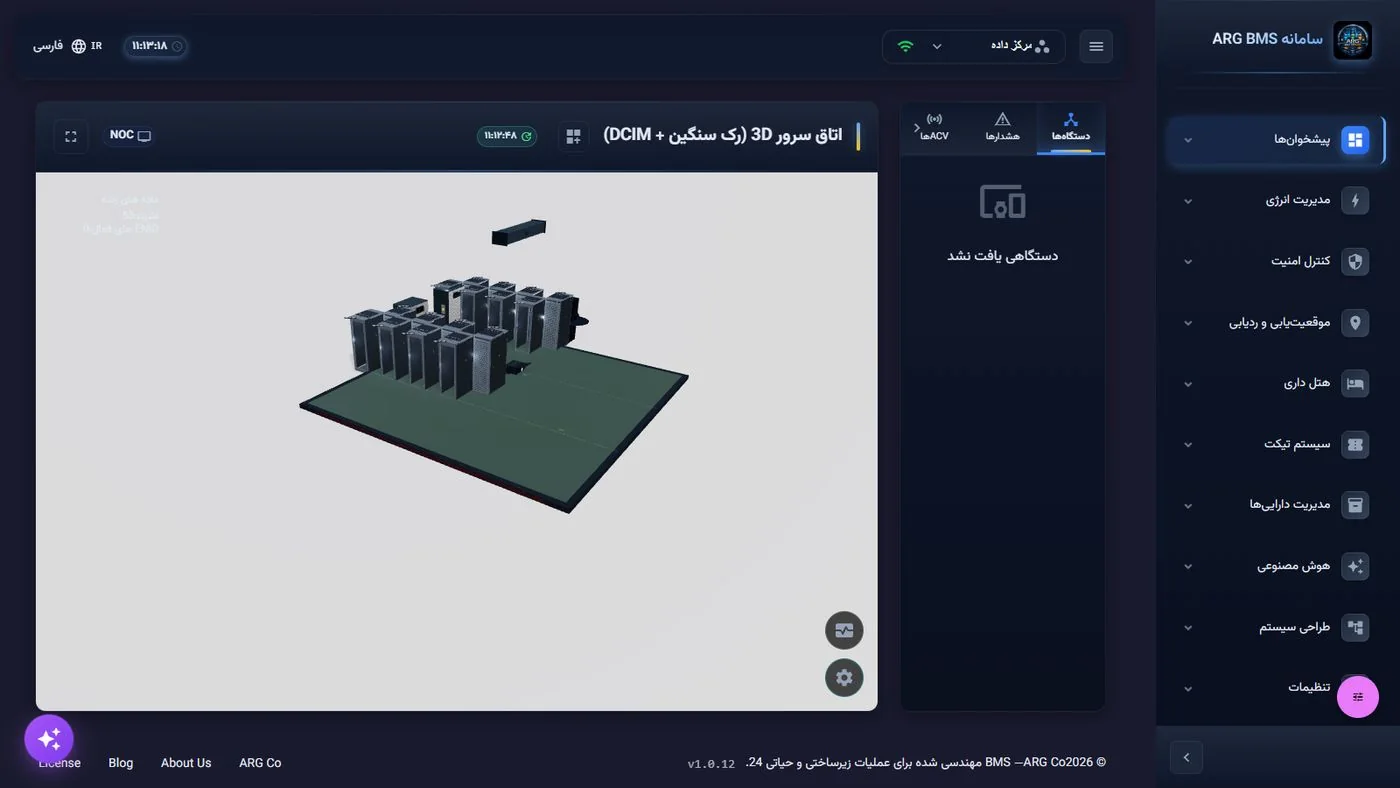Viewport: 1400px width, 788px height.
Task: Switch to the هشدارها alerts tab
Action: 1002,128
